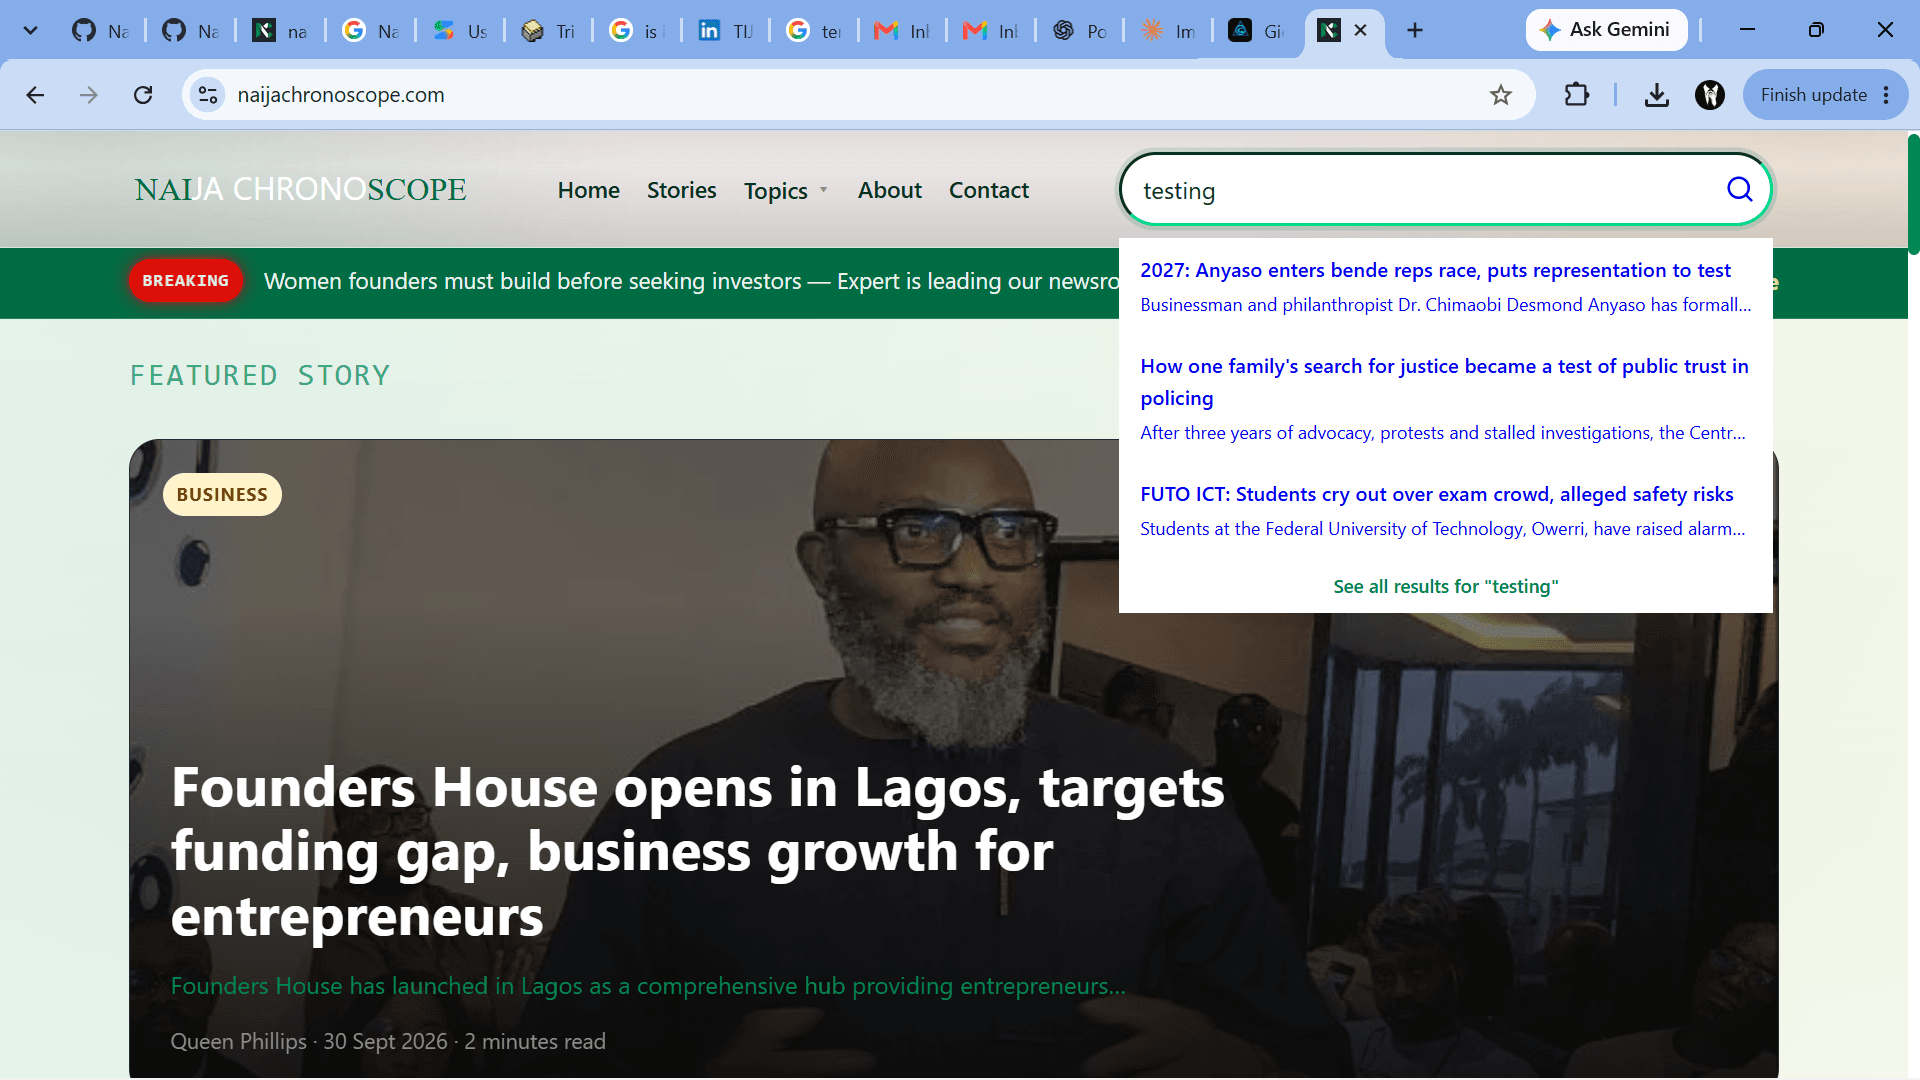Click author name Queen Phillips
Viewport: 1920px width, 1080px height.
point(238,1041)
